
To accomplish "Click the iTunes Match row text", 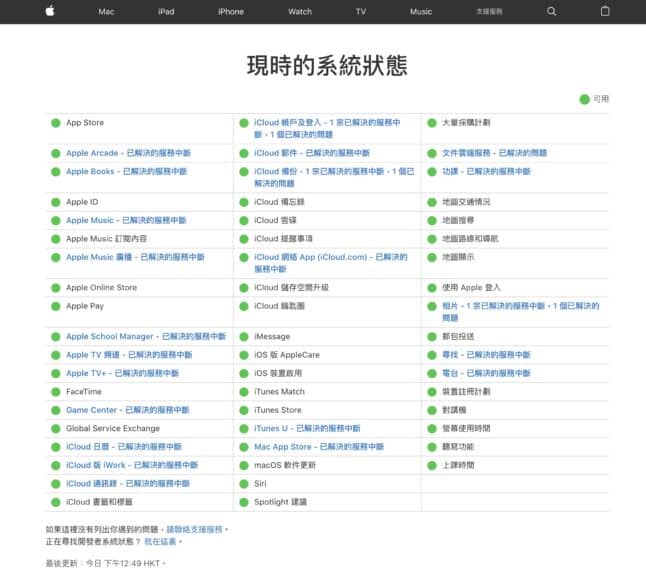I will click(x=279, y=392).
